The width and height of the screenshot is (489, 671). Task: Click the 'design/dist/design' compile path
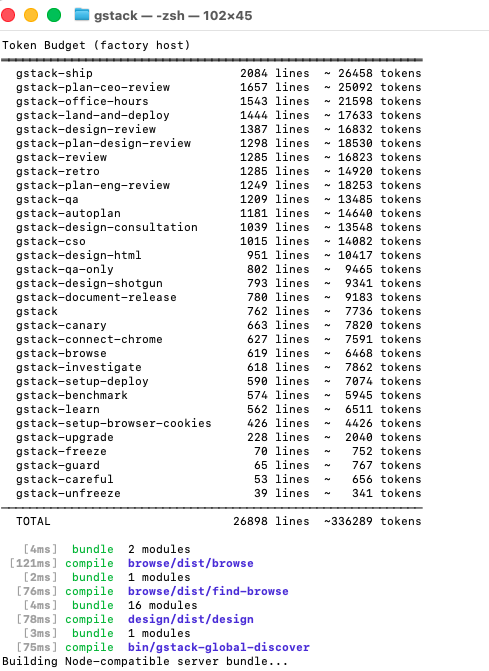point(191,620)
